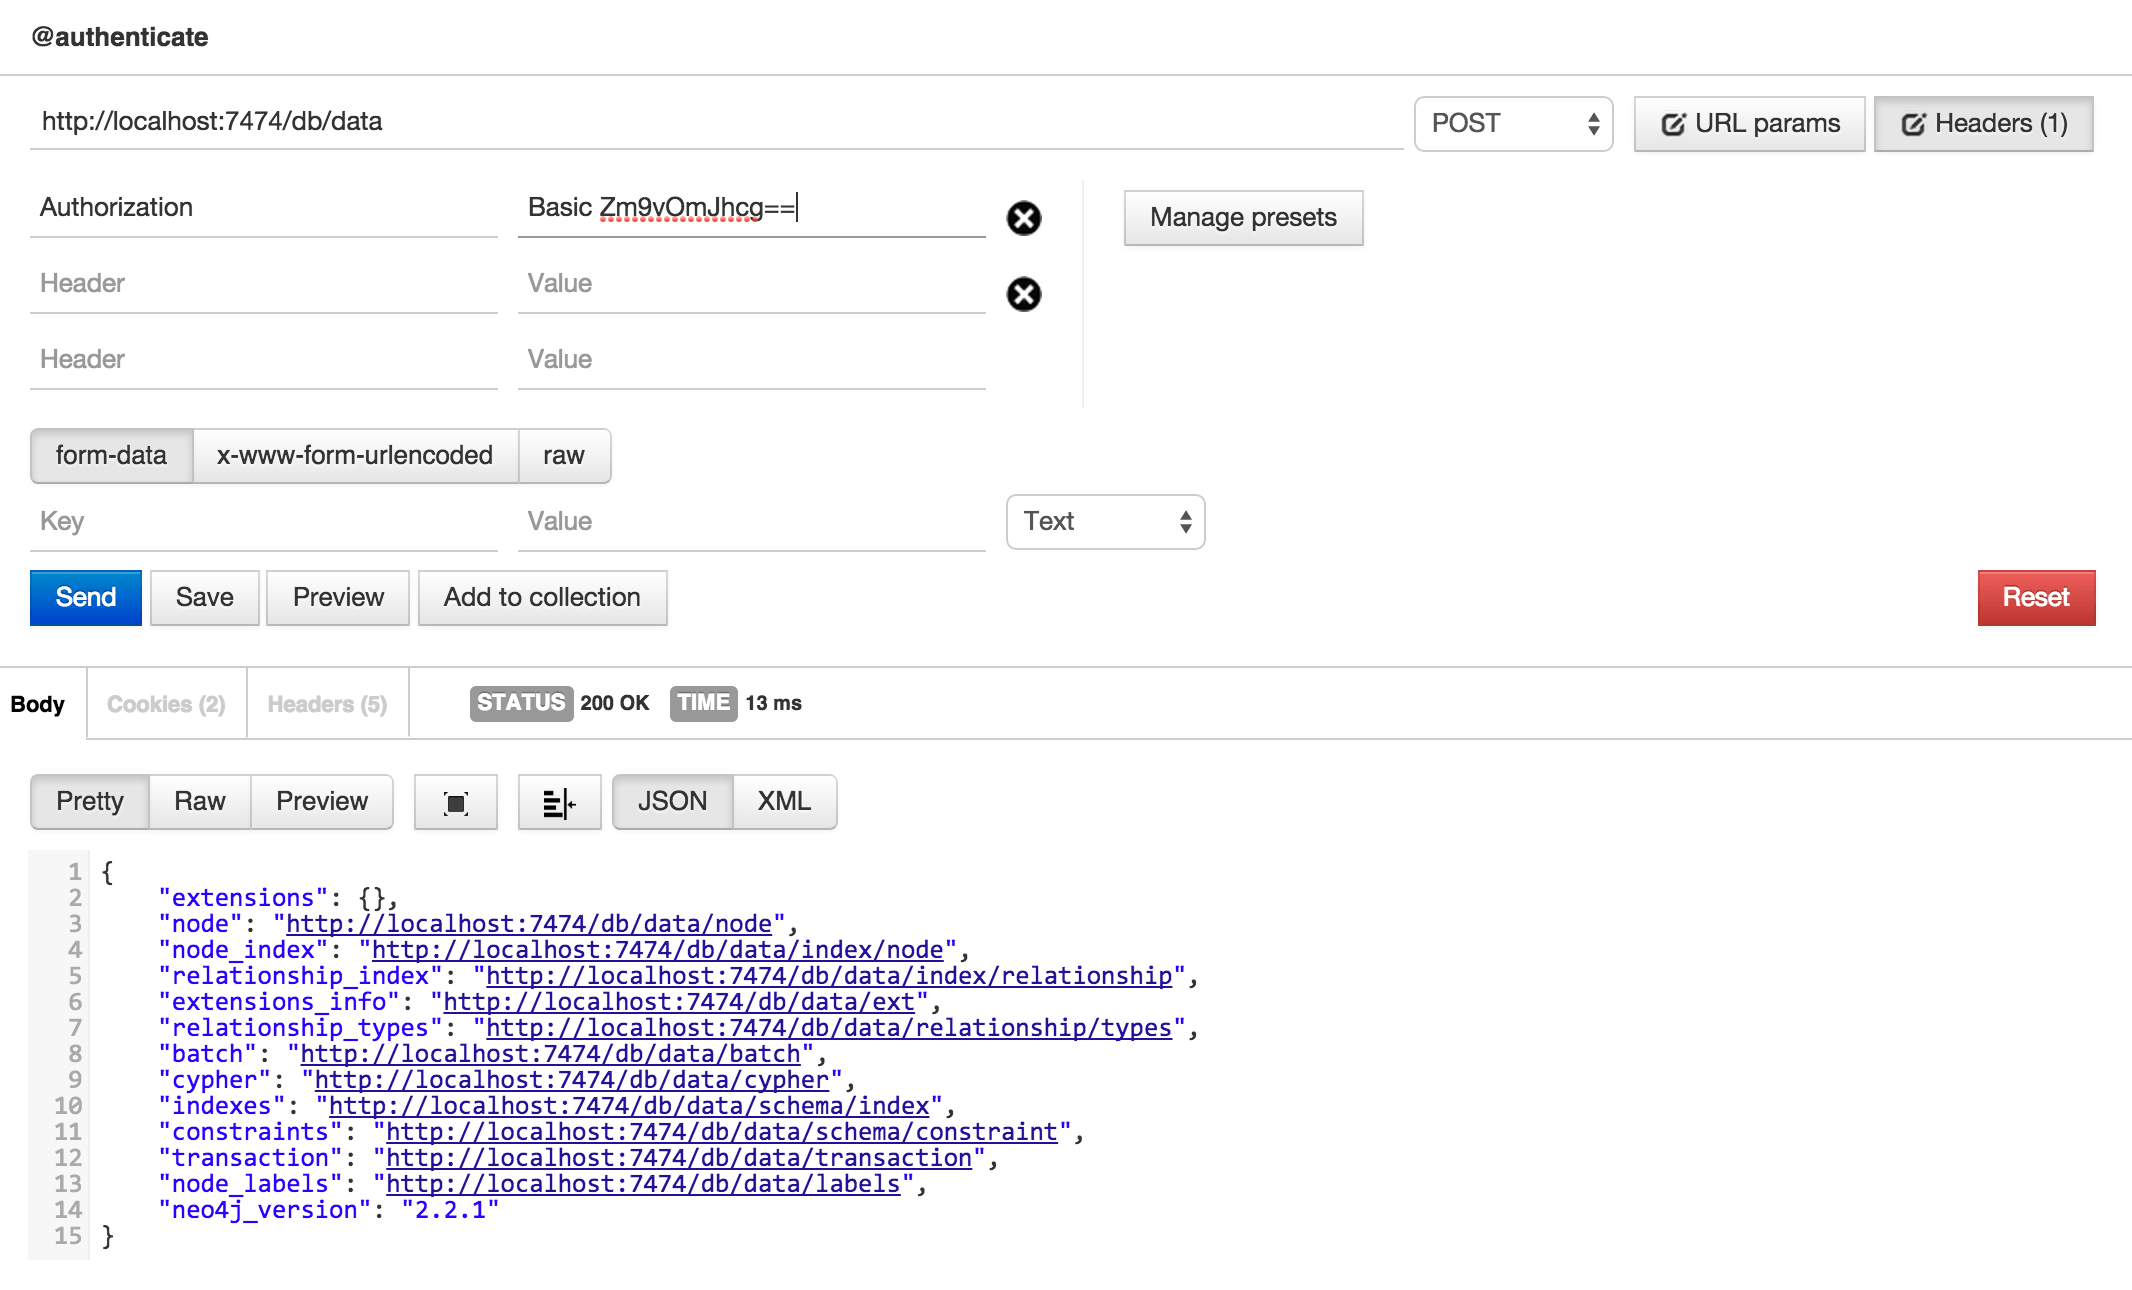This screenshot has height=1290, width=2132.
Task: Click the line-wrap toggle icon
Action: [559, 802]
